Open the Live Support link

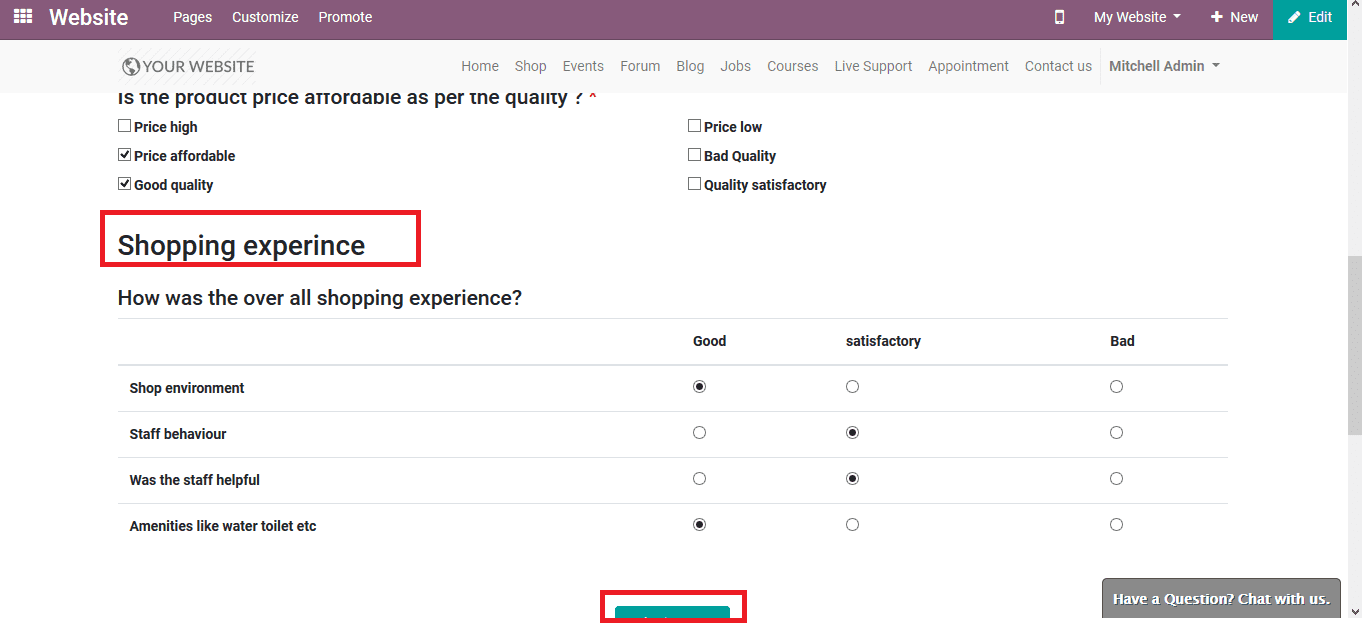(x=873, y=66)
